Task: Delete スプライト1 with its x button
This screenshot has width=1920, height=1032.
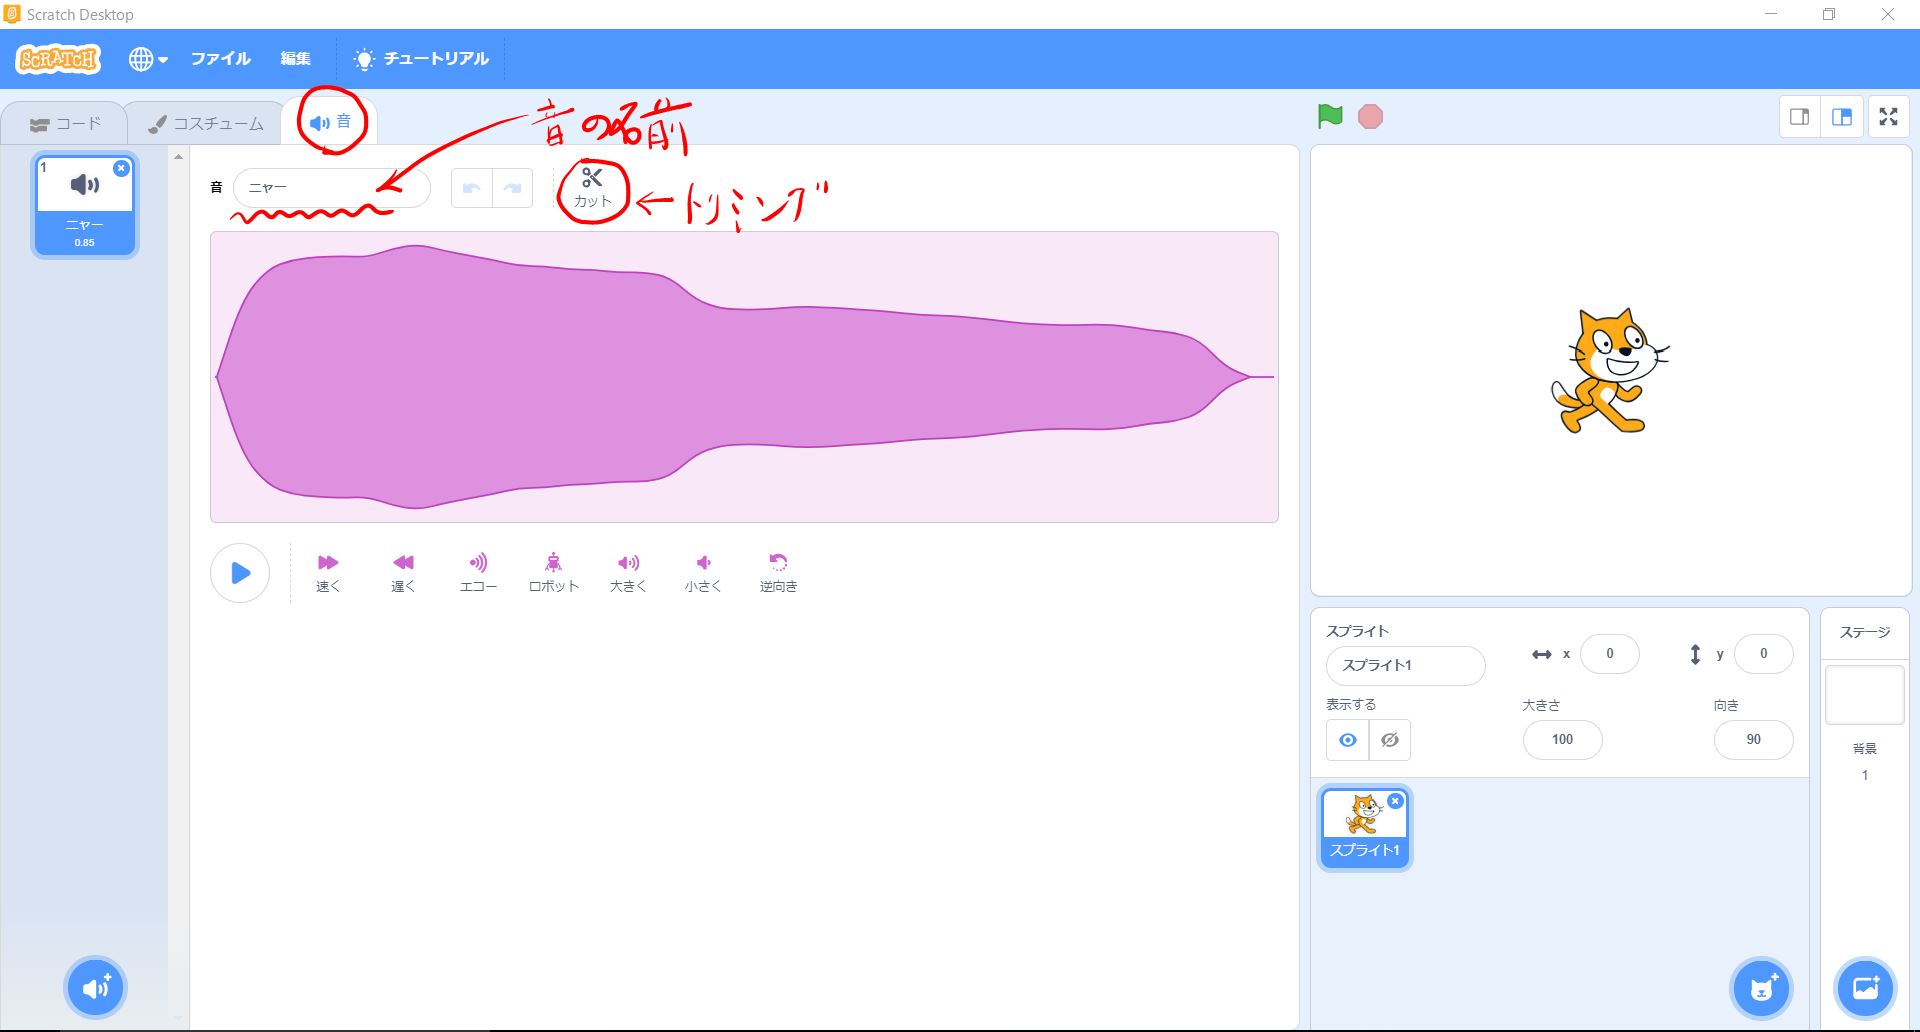Action: coord(1395,801)
